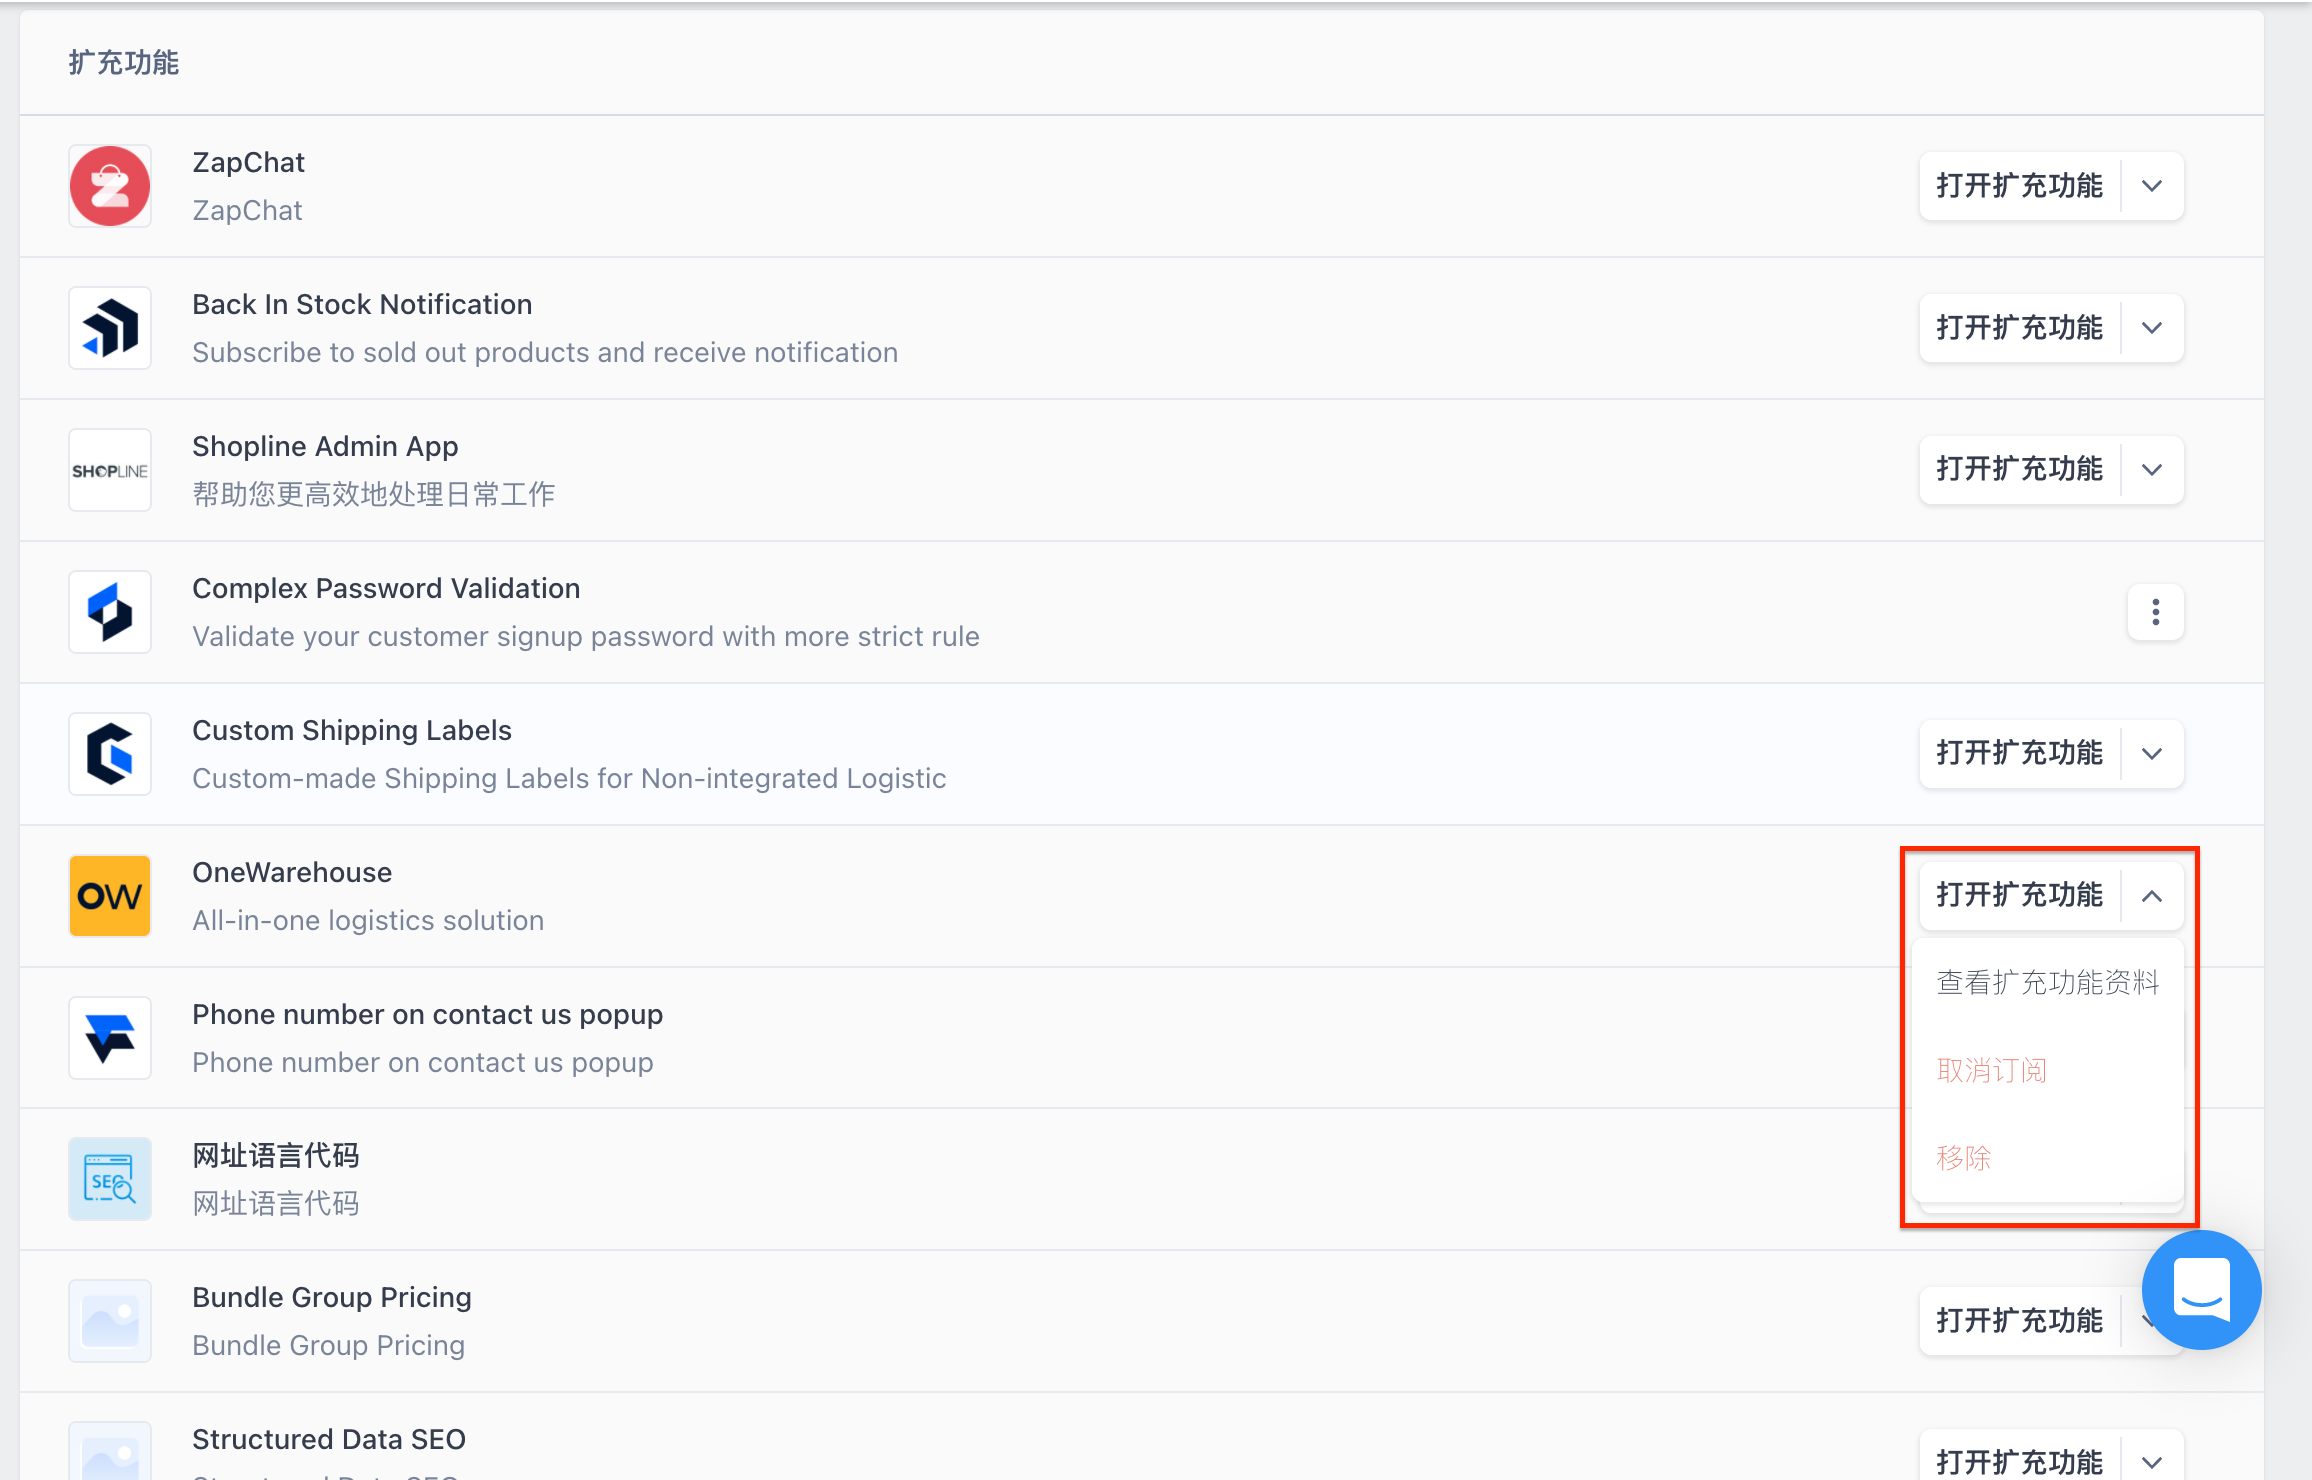The image size is (2312, 1480).
Task: Click the Complex Password Validation title
Action: pos(386,588)
